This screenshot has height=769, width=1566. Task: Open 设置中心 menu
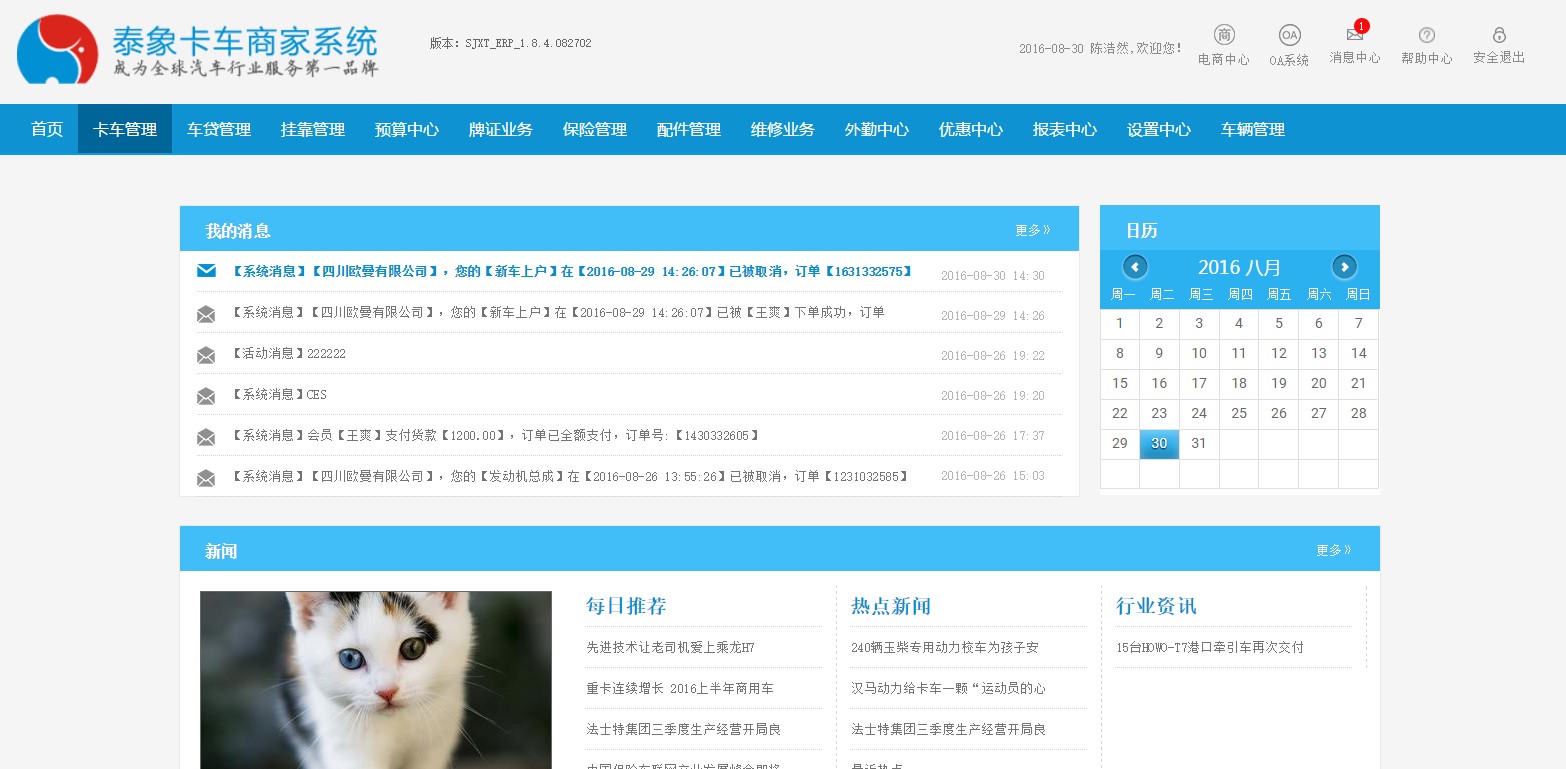pyautogui.click(x=1159, y=129)
